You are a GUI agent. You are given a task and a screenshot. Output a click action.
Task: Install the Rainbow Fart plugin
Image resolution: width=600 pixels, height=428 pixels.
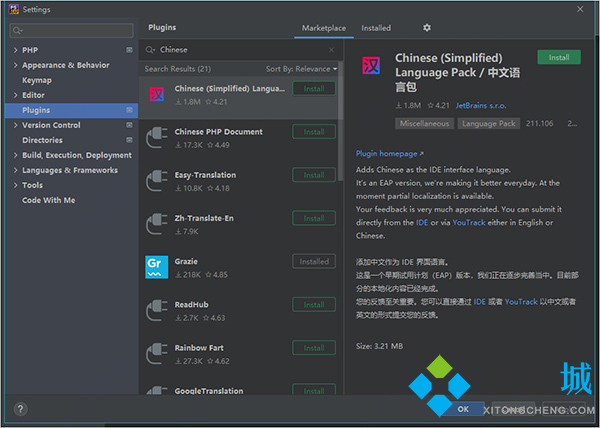click(314, 348)
